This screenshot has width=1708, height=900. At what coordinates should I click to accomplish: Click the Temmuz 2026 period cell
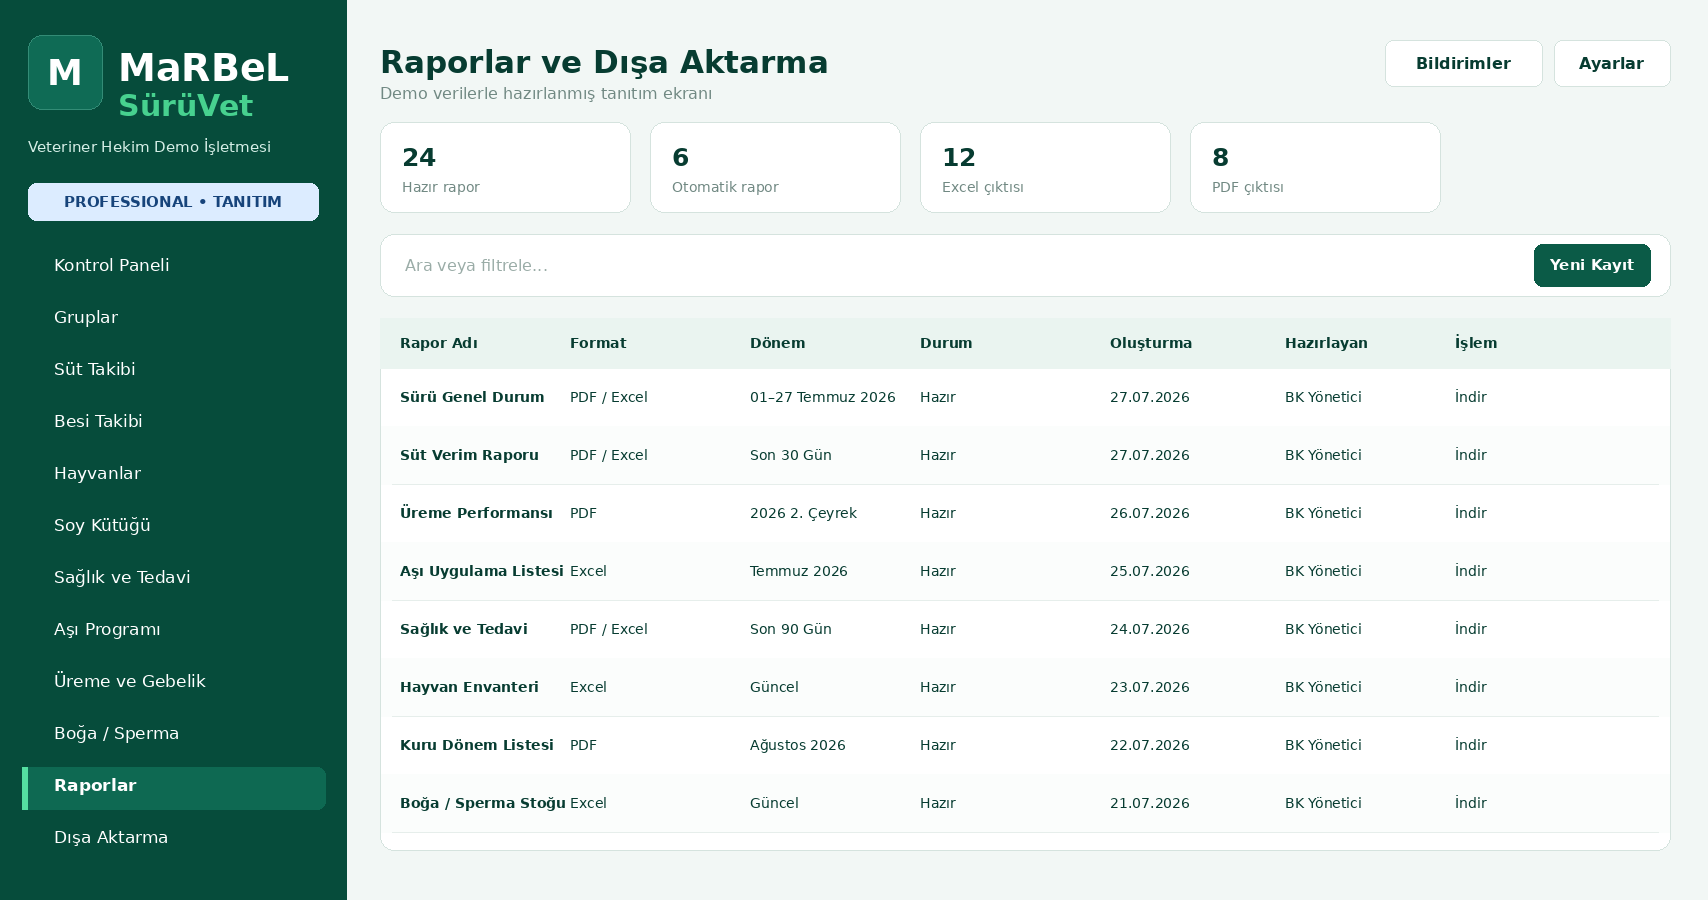pos(799,571)
